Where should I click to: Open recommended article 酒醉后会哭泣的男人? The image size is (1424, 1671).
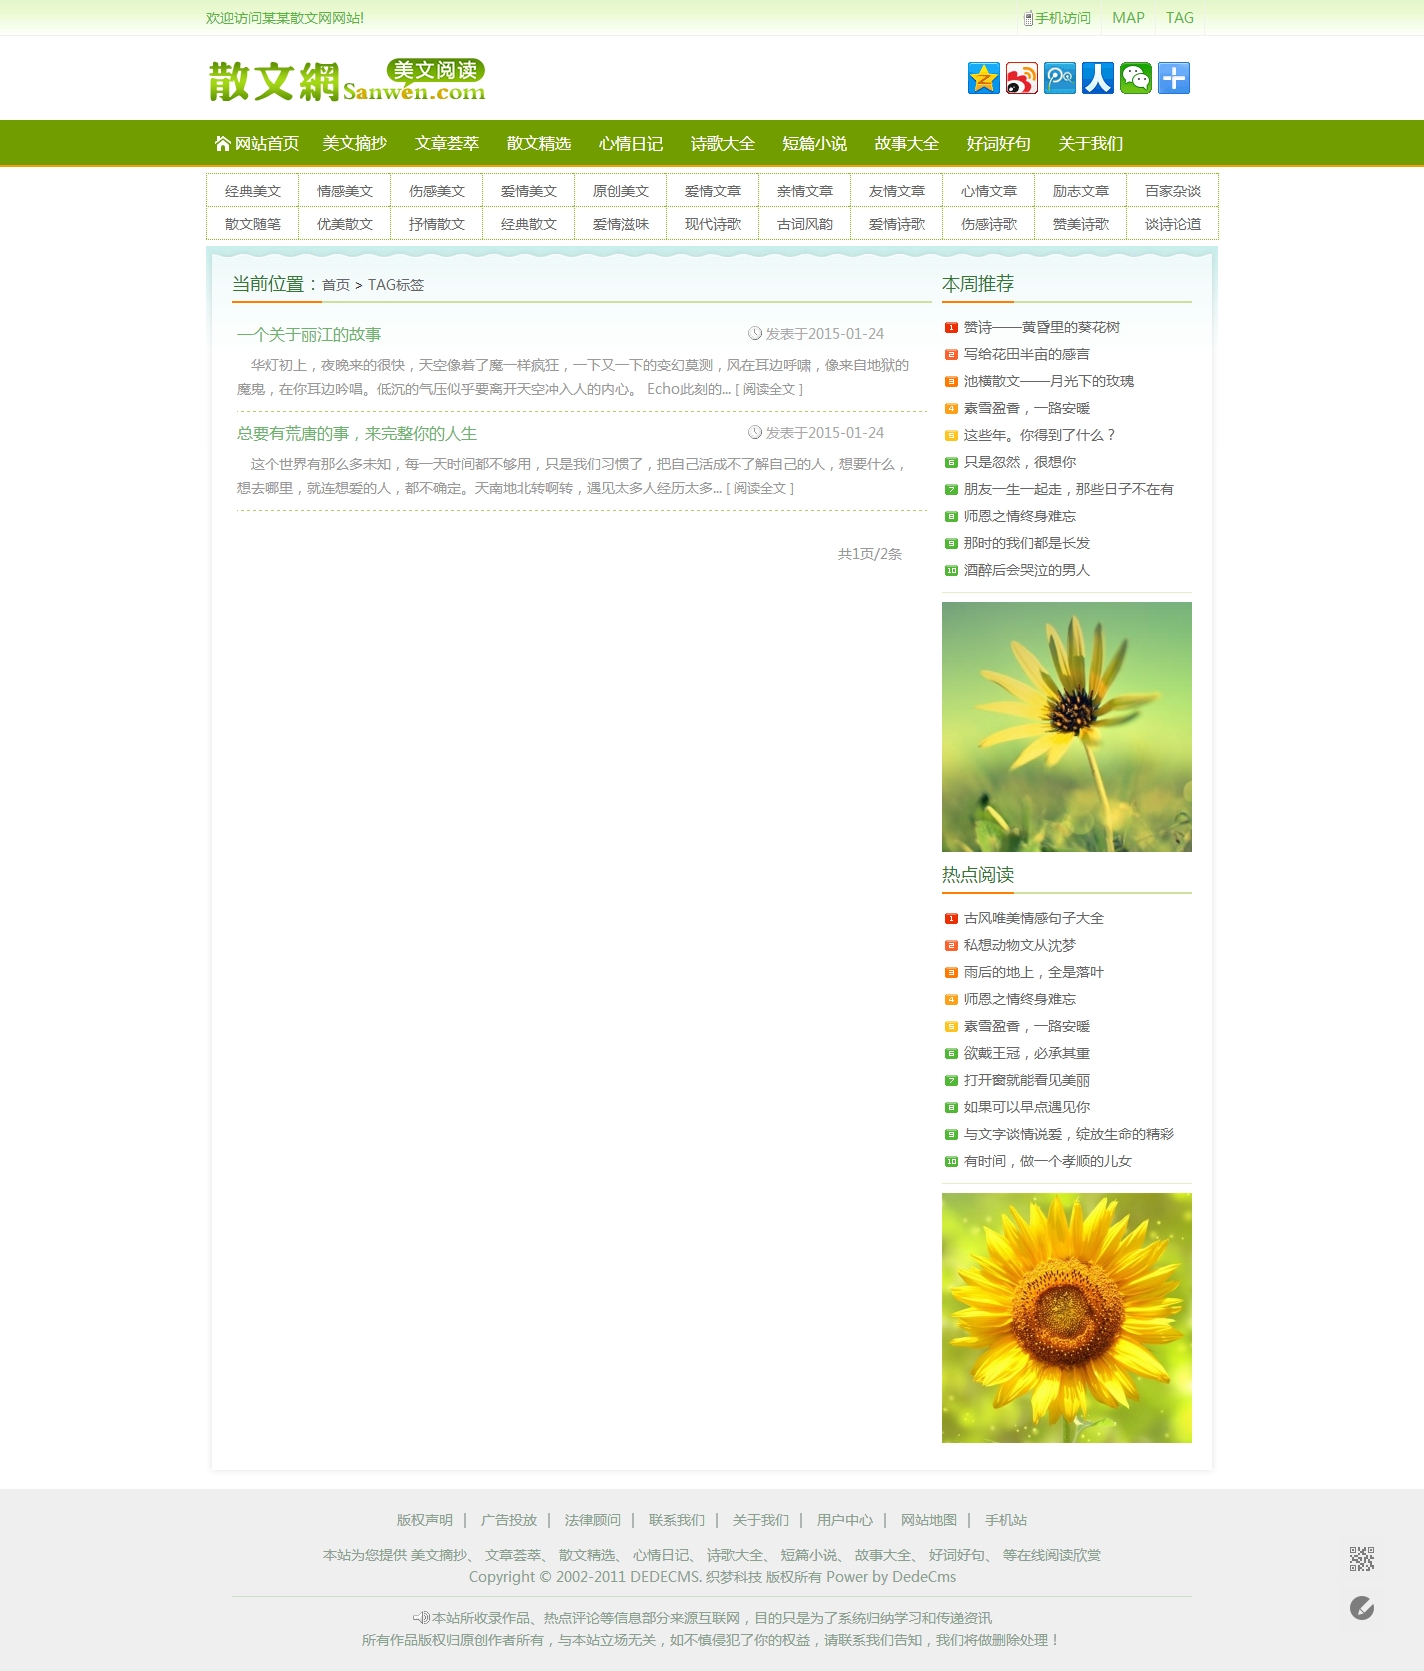pyautogui.click(x=1026, y=570)
